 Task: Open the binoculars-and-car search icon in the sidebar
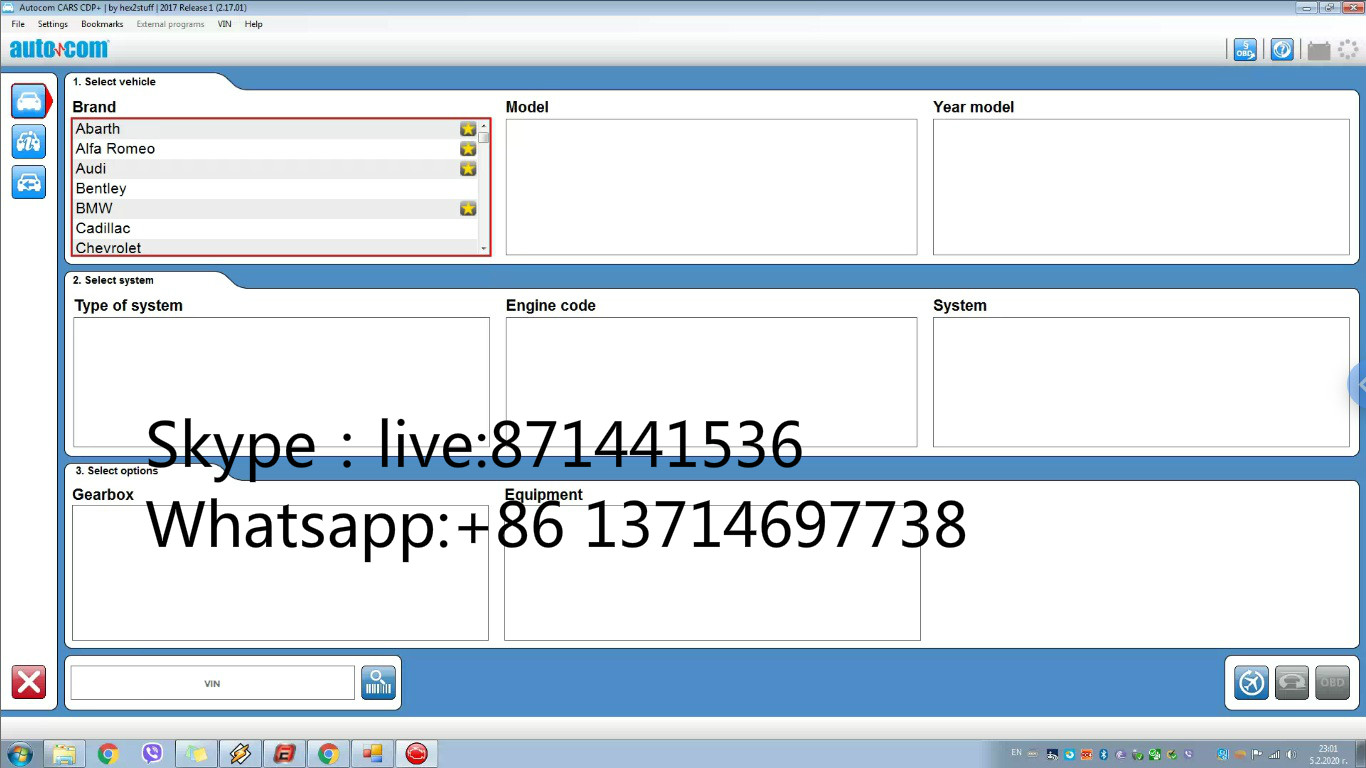point(29,142)
